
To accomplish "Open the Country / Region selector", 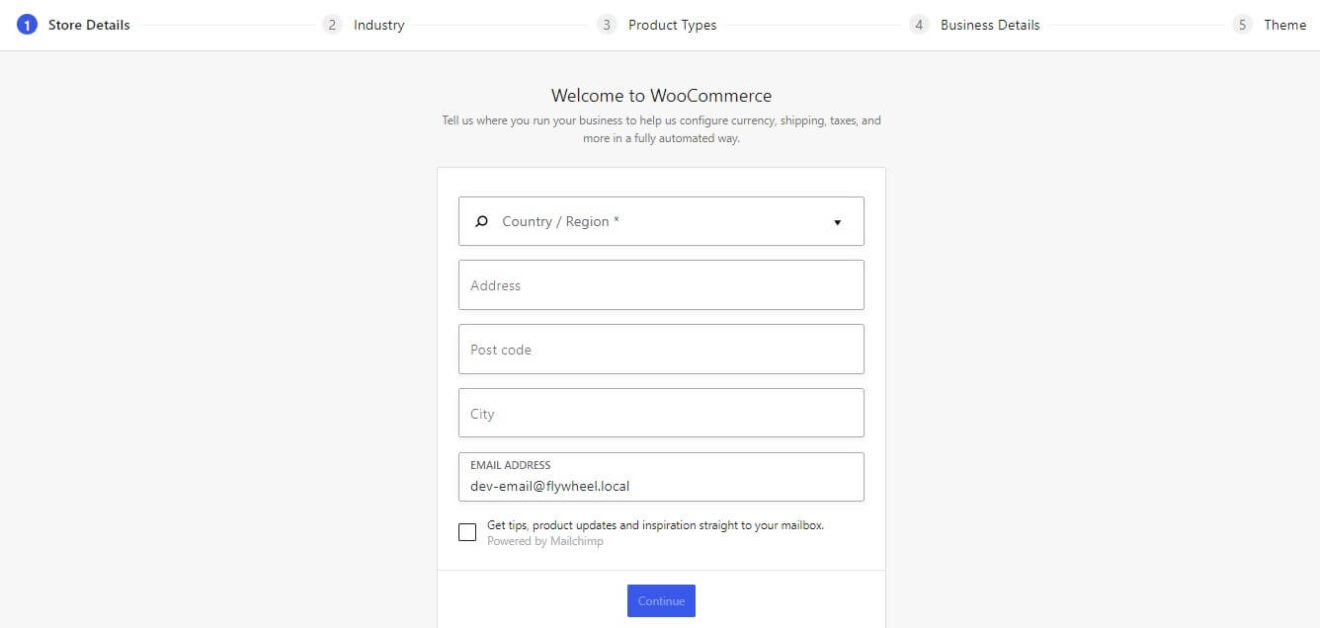I will pyautogui.click(x=660, y=222).
